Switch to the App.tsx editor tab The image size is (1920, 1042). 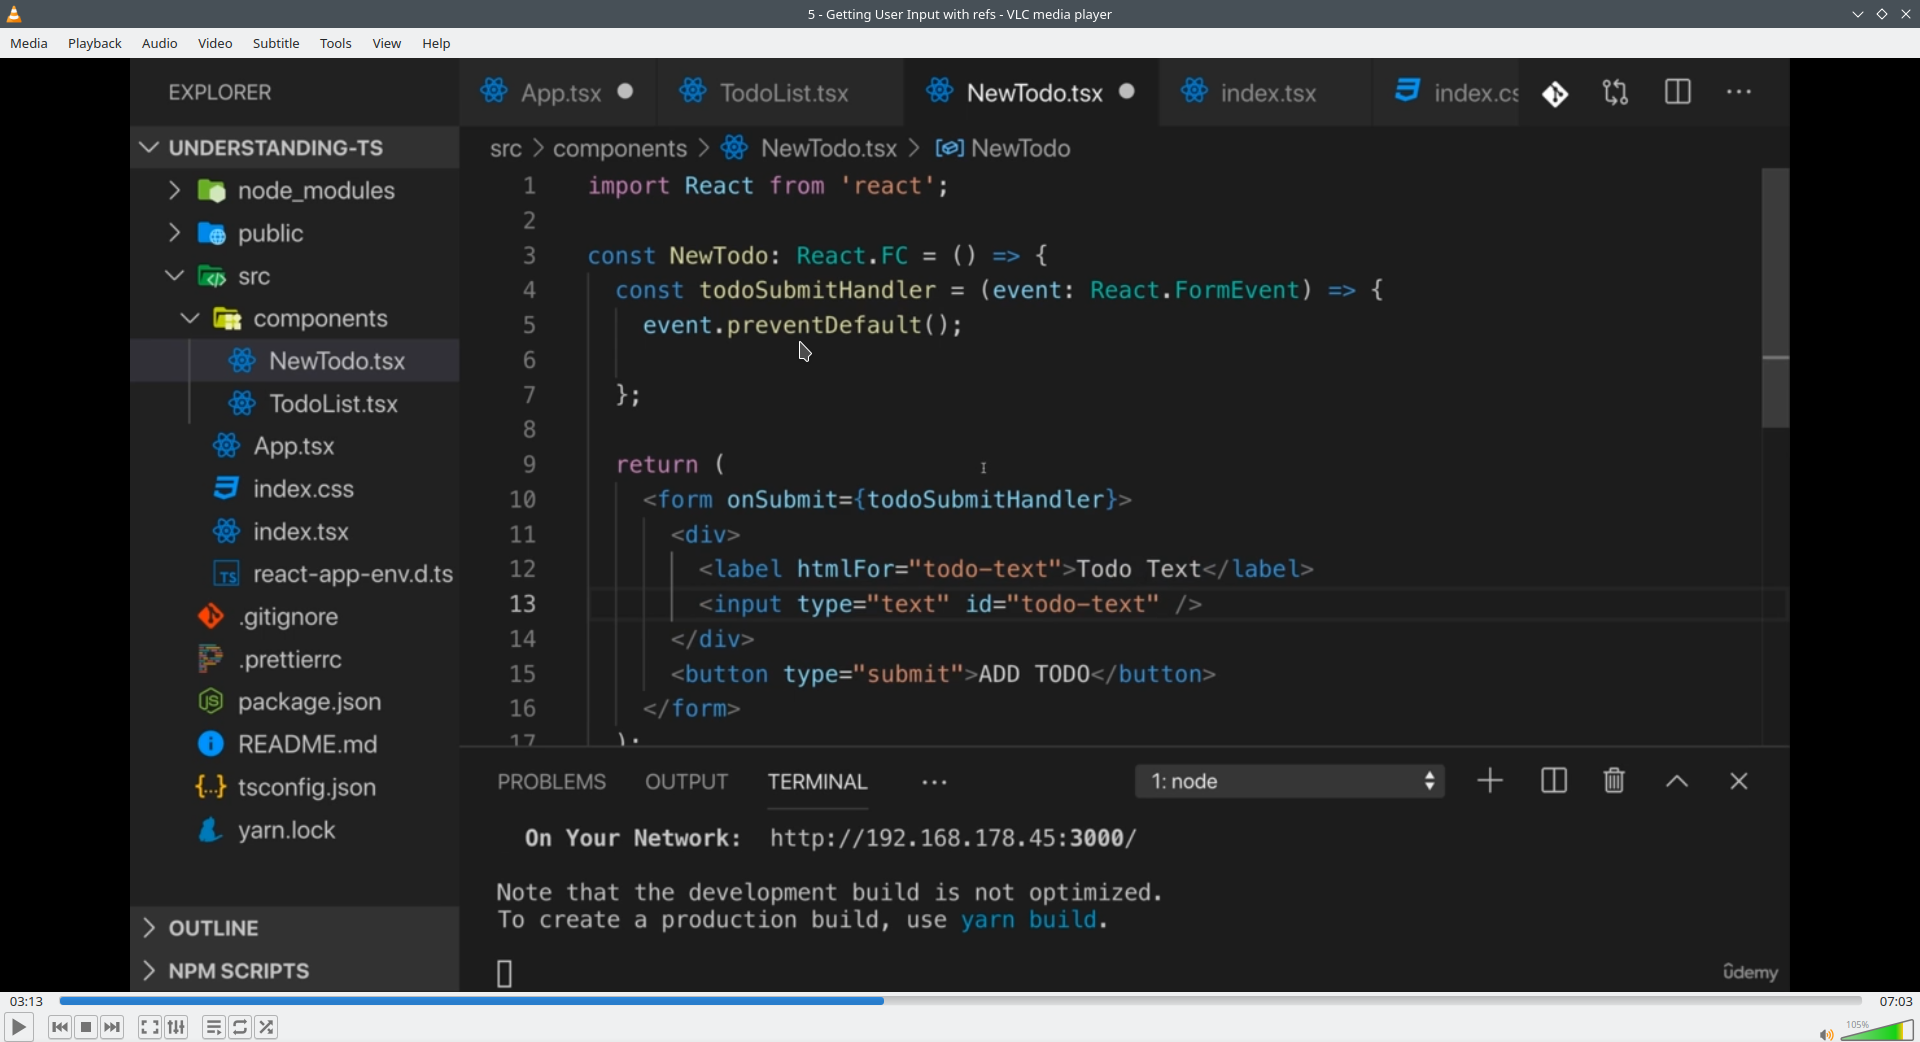pos(557,92)
